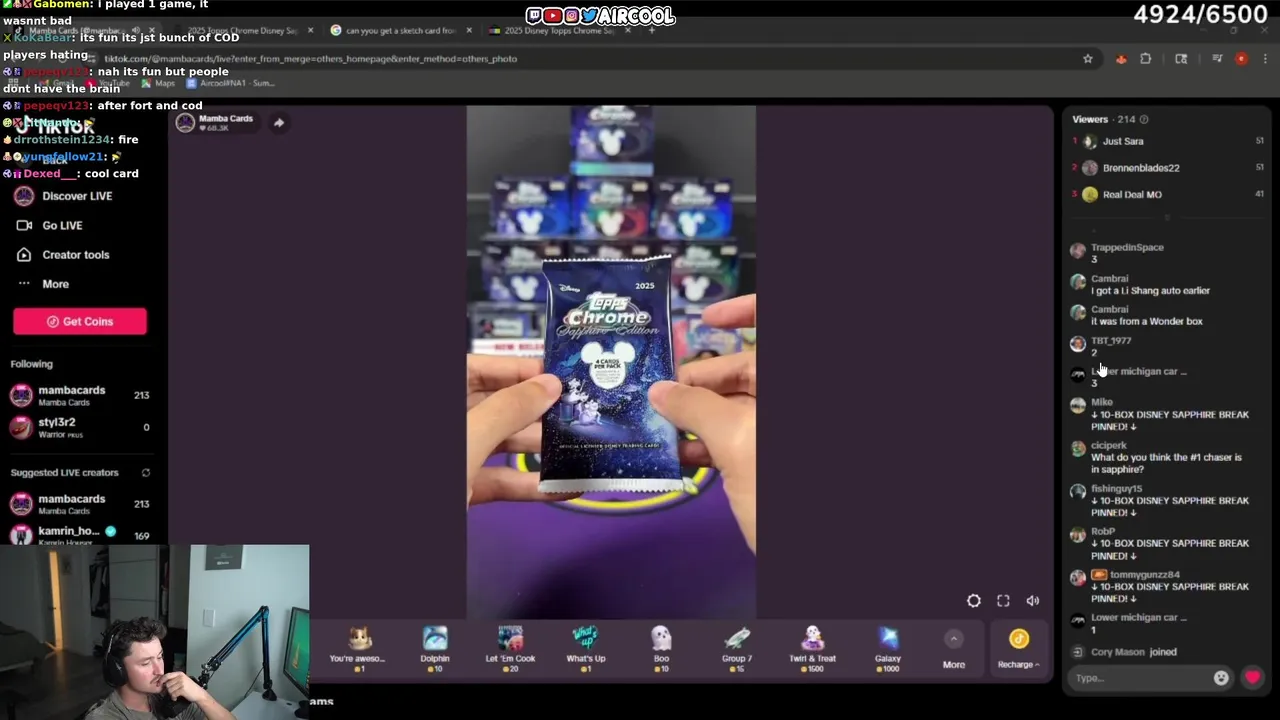The height and width of the screenshot is (720, 1280).
Task: Click the chat Type... input field
Action: [x=1140, y=678]
